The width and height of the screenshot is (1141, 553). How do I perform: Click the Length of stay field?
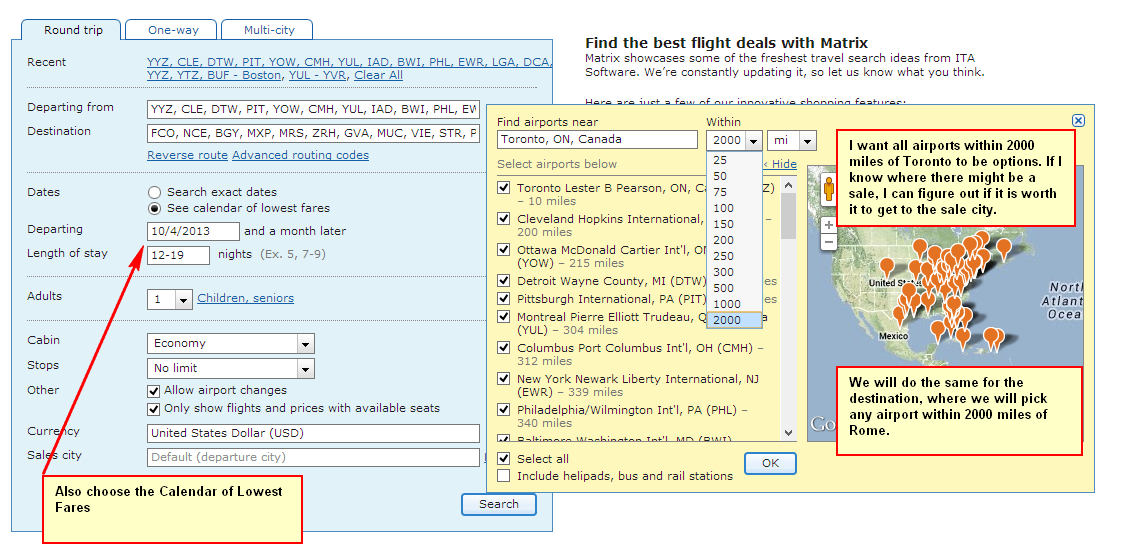[x=178, y=255]
